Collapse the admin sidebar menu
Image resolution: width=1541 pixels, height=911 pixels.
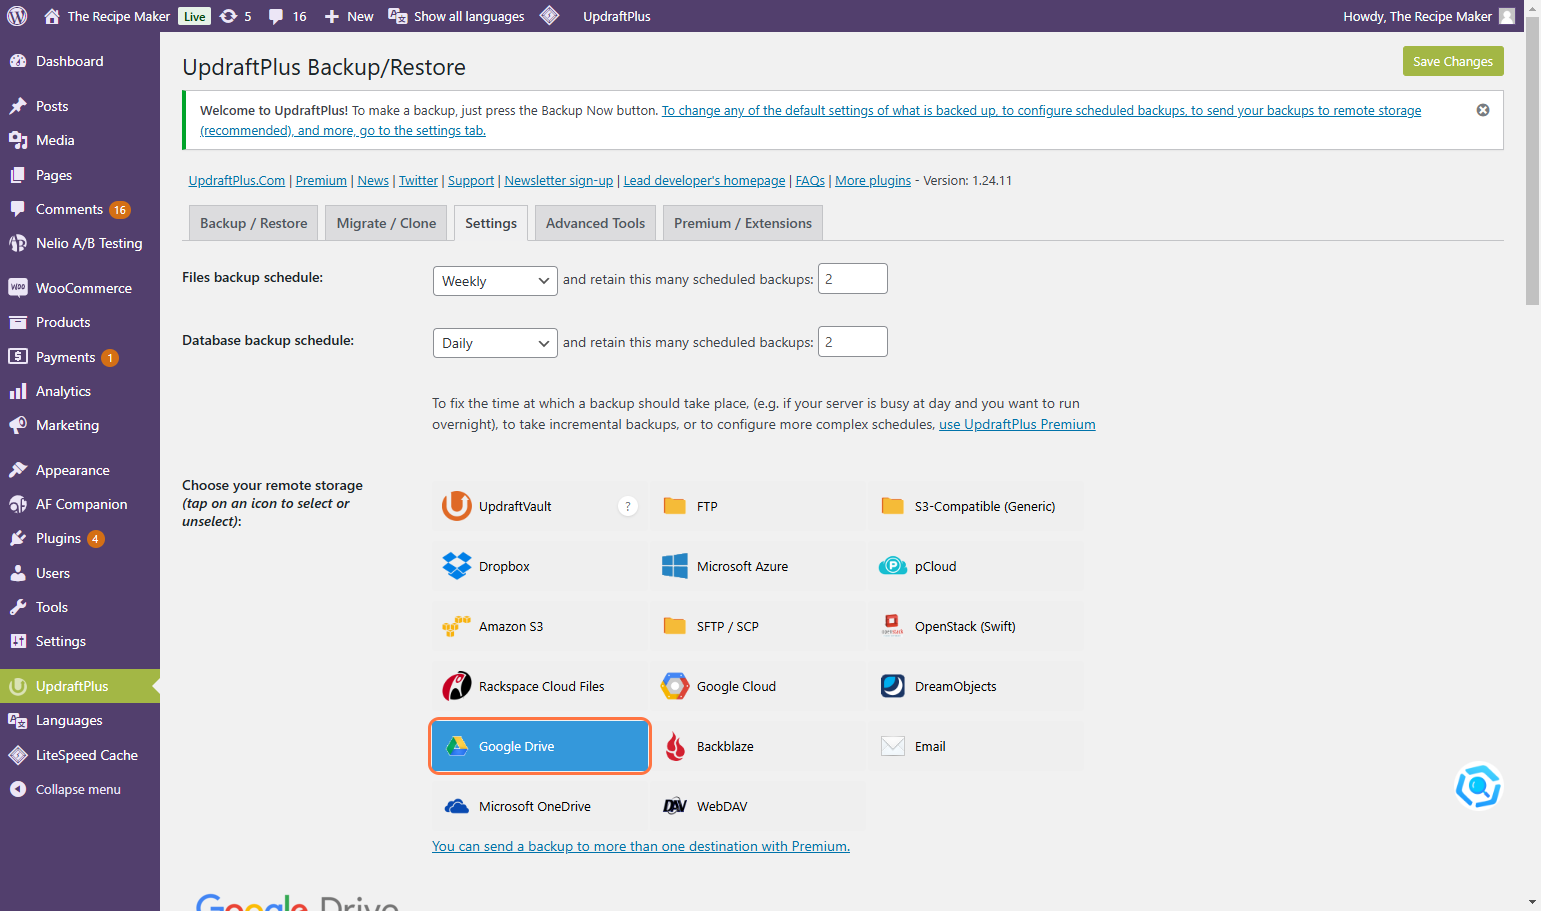pyautogui.click(x=80, y=789)
